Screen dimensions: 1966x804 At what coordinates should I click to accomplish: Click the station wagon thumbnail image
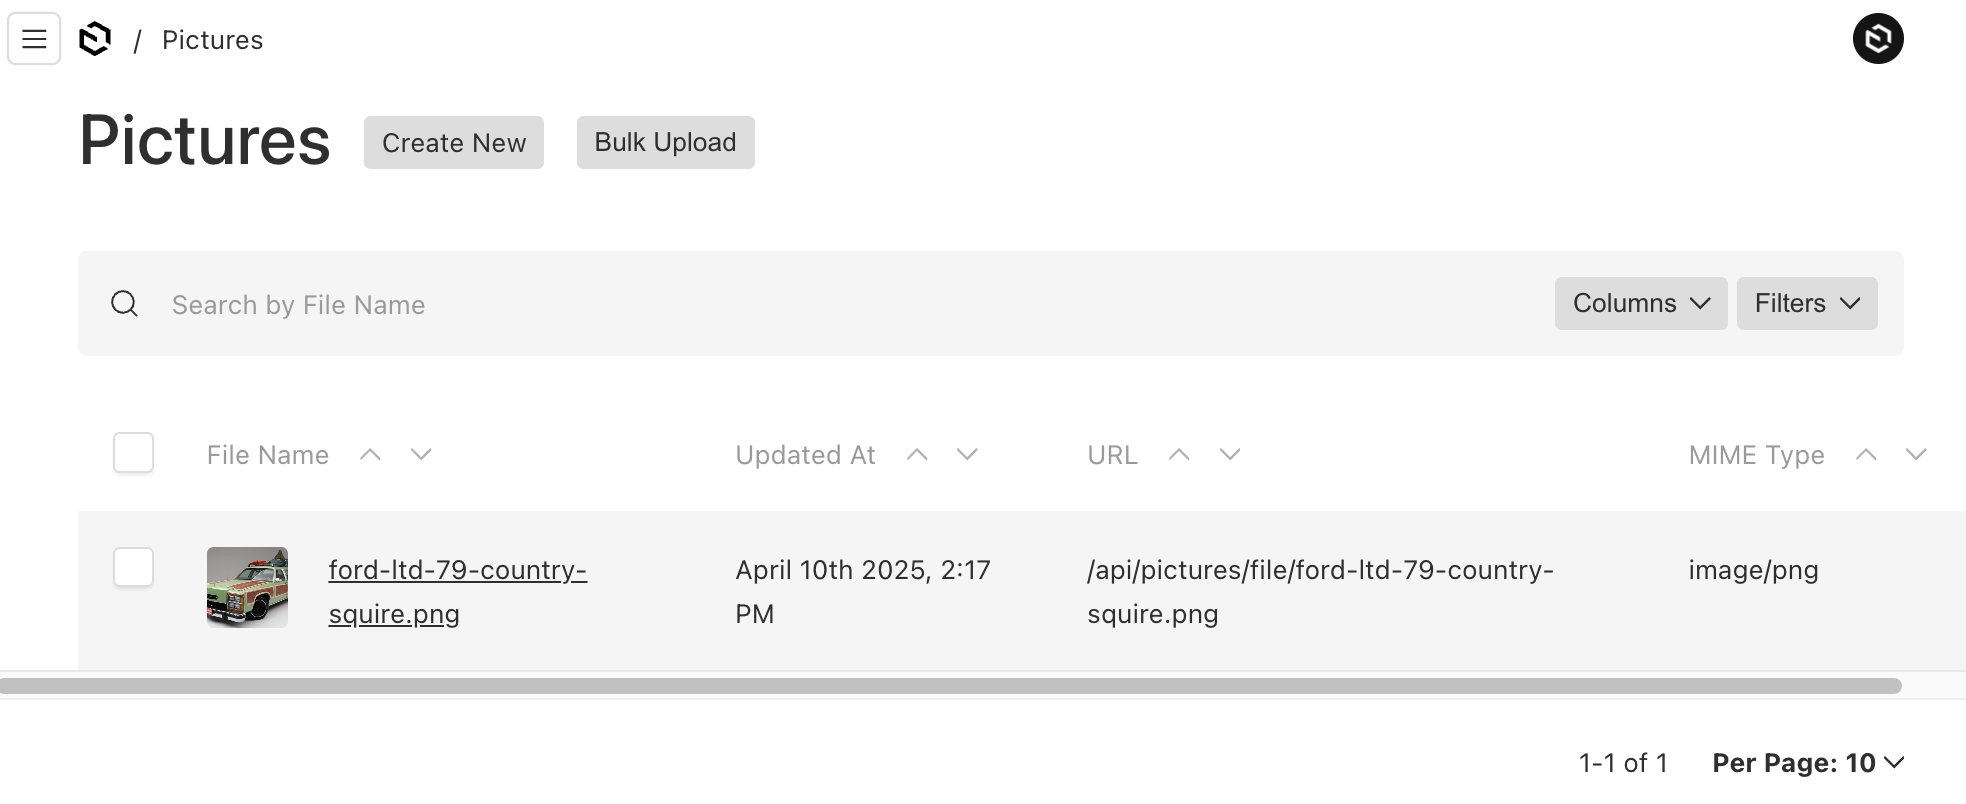click(x=247, y=587)
